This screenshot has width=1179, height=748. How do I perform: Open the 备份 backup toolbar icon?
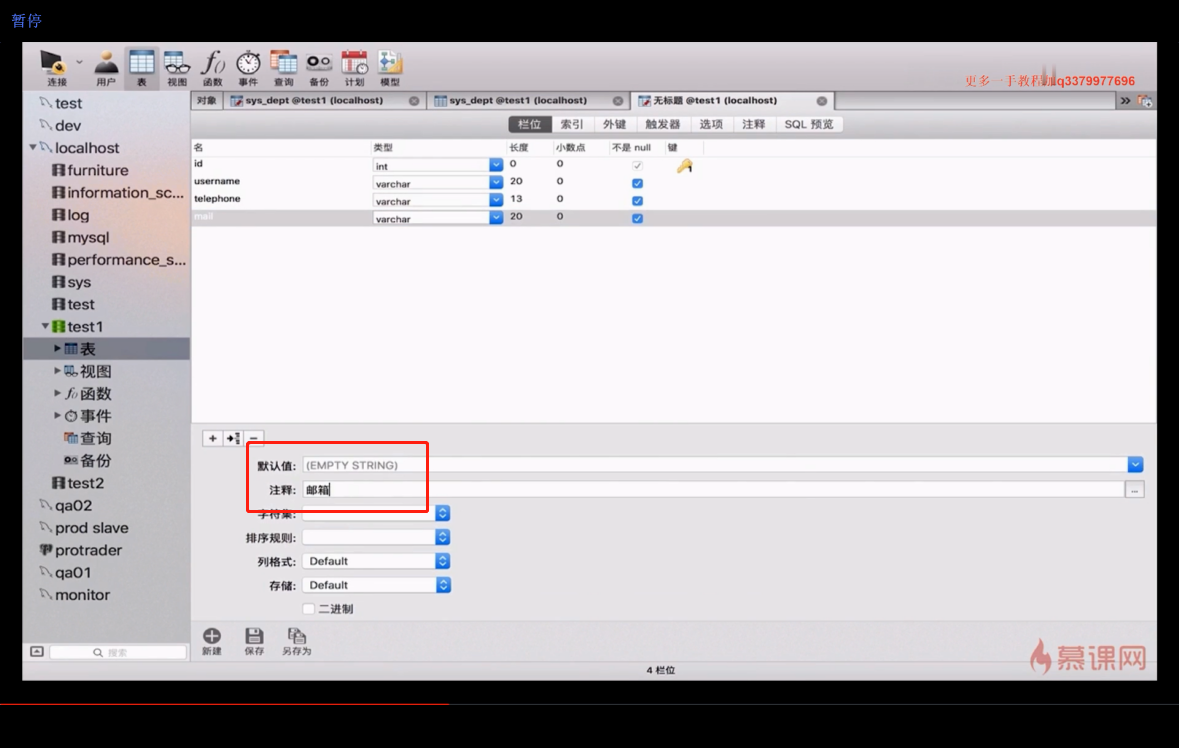click(319, 68)
